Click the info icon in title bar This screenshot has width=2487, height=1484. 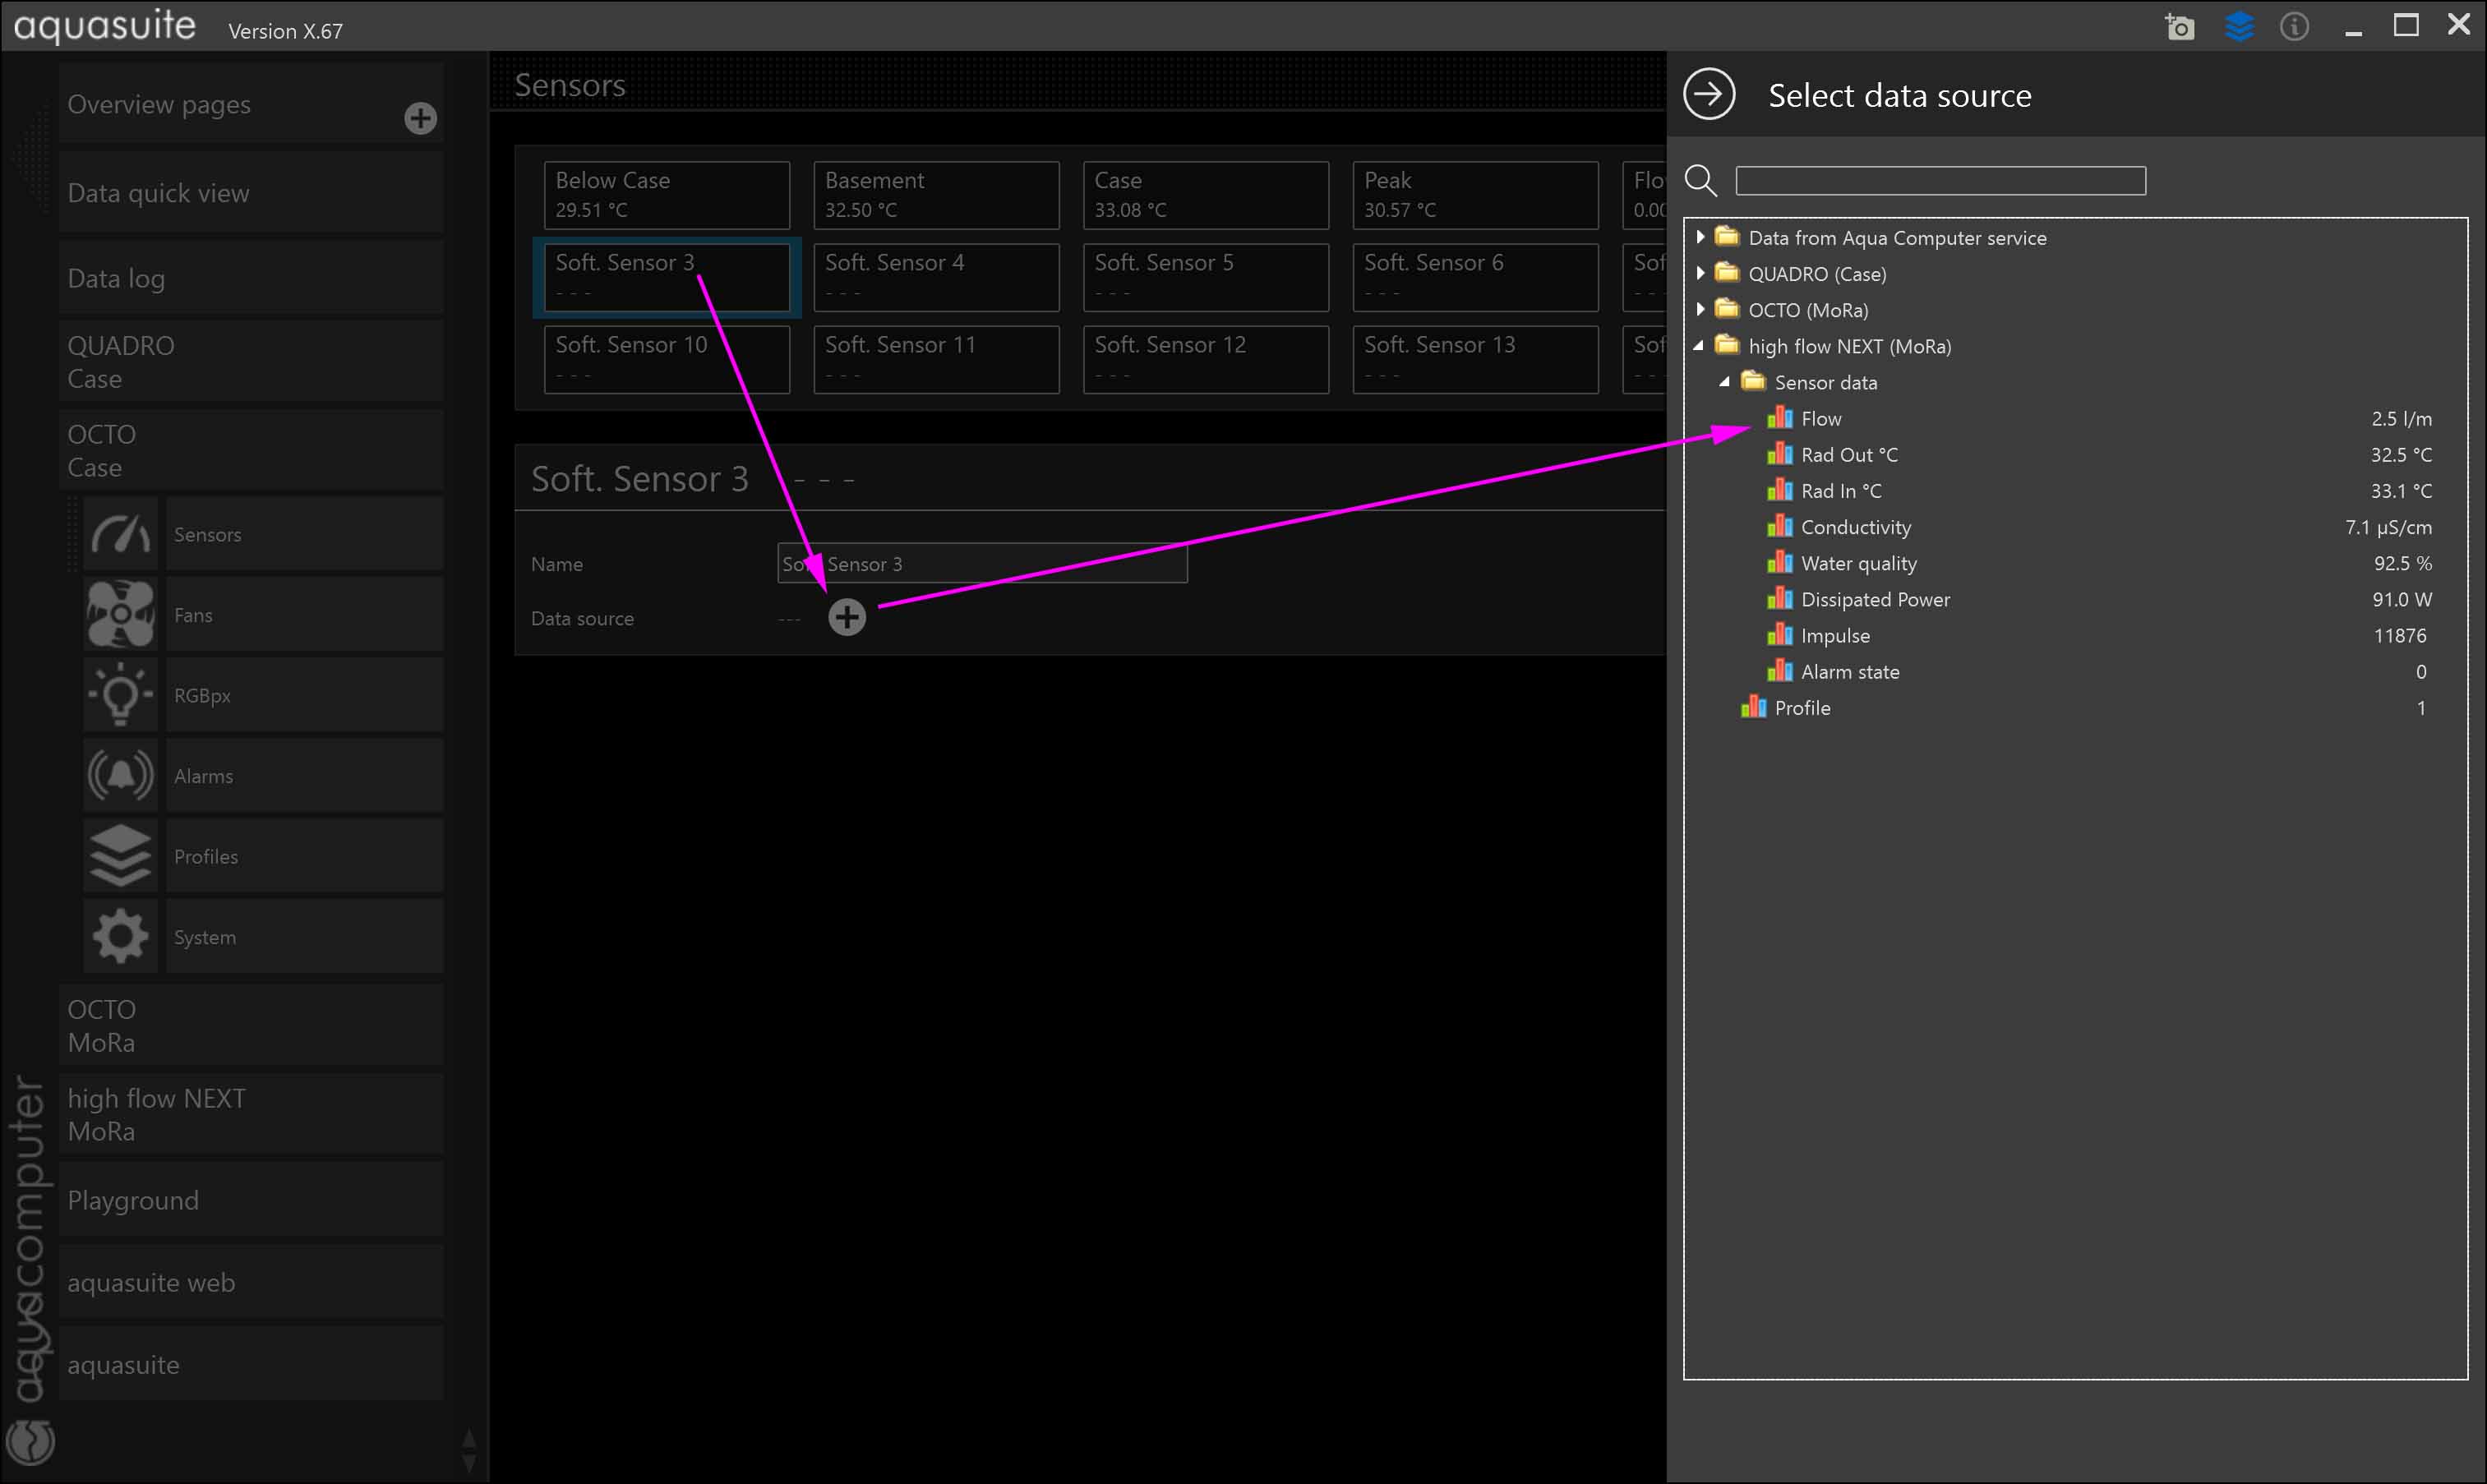tap(2294, 27)
